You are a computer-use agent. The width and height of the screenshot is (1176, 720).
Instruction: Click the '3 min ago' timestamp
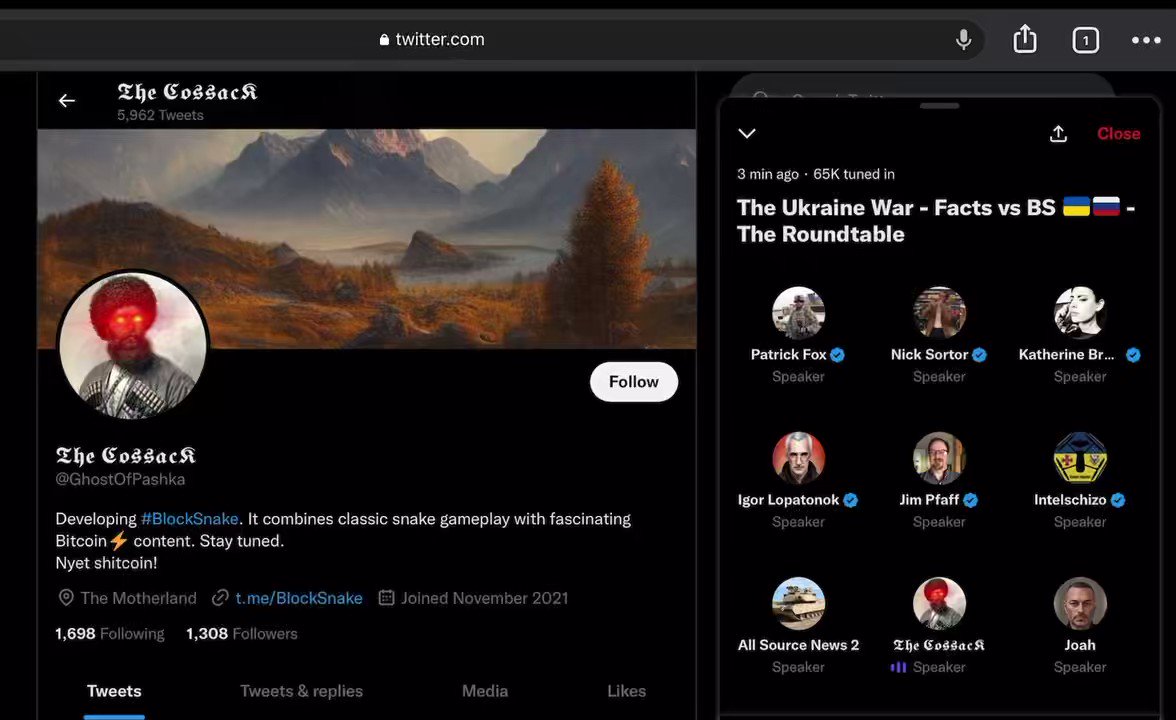[768, 174]
